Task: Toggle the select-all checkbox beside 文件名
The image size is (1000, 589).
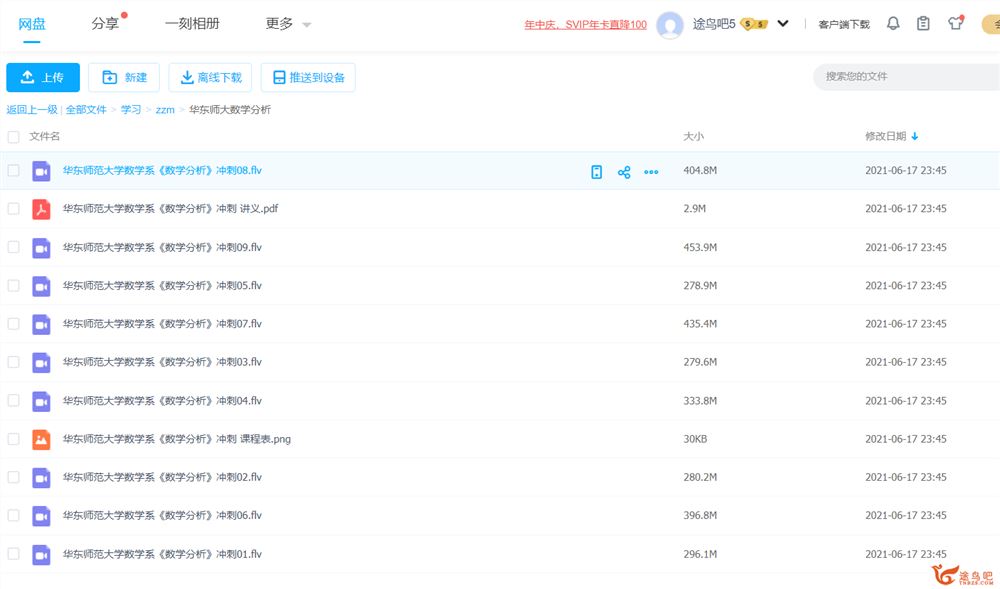Action: click(13, 136)
